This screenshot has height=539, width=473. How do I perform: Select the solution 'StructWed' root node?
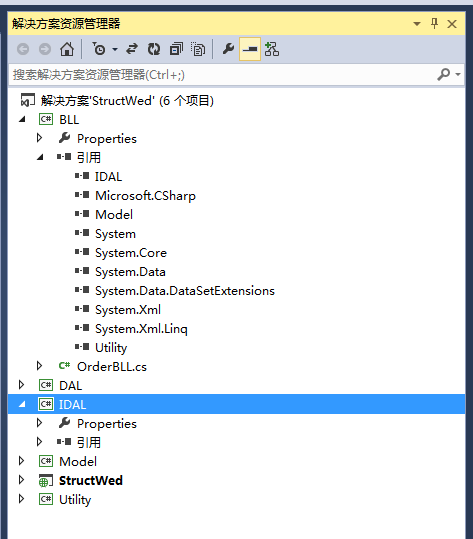tap(127, 101)
